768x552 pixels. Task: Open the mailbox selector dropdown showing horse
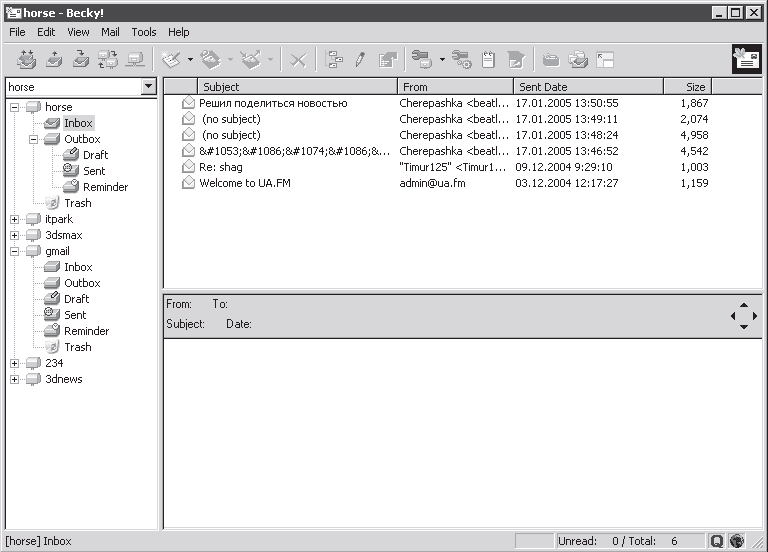(x=149, y=87)
